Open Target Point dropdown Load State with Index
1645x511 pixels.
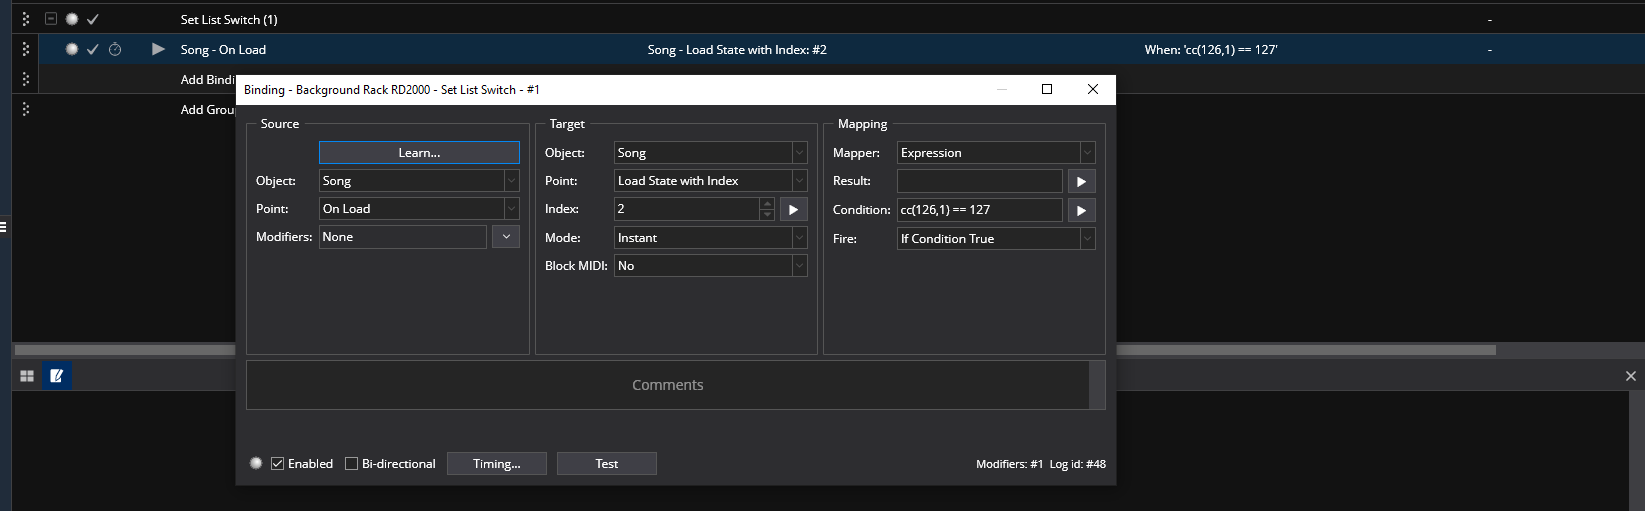click(x=799, y=181)
